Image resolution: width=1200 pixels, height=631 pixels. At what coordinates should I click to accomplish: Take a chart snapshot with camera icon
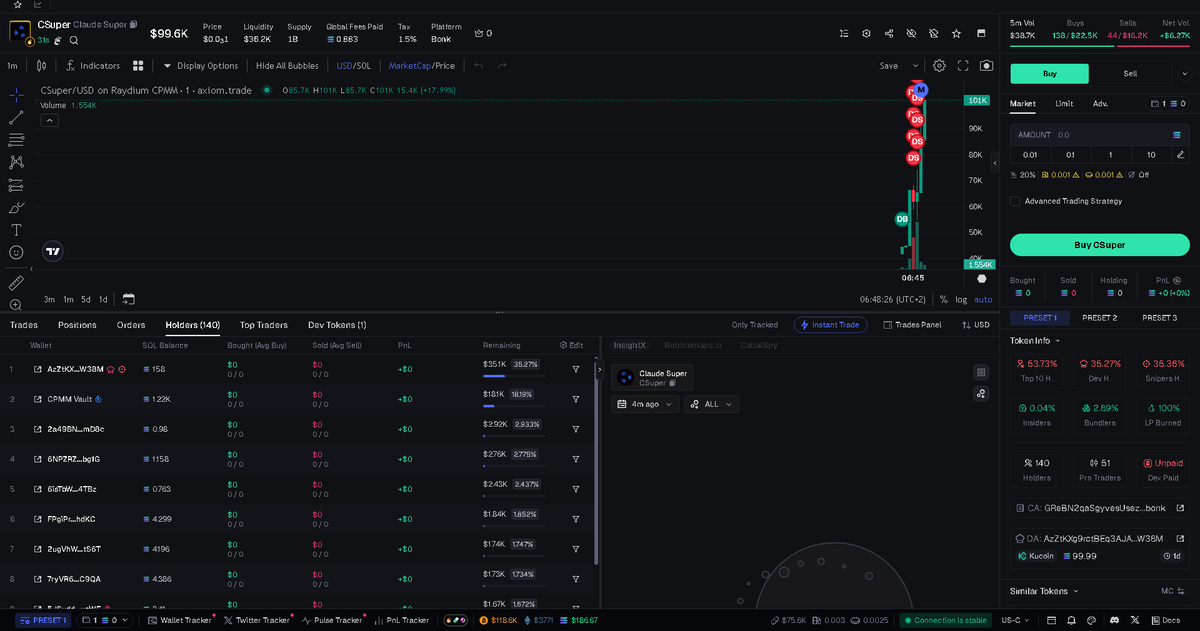coord(986,65)
